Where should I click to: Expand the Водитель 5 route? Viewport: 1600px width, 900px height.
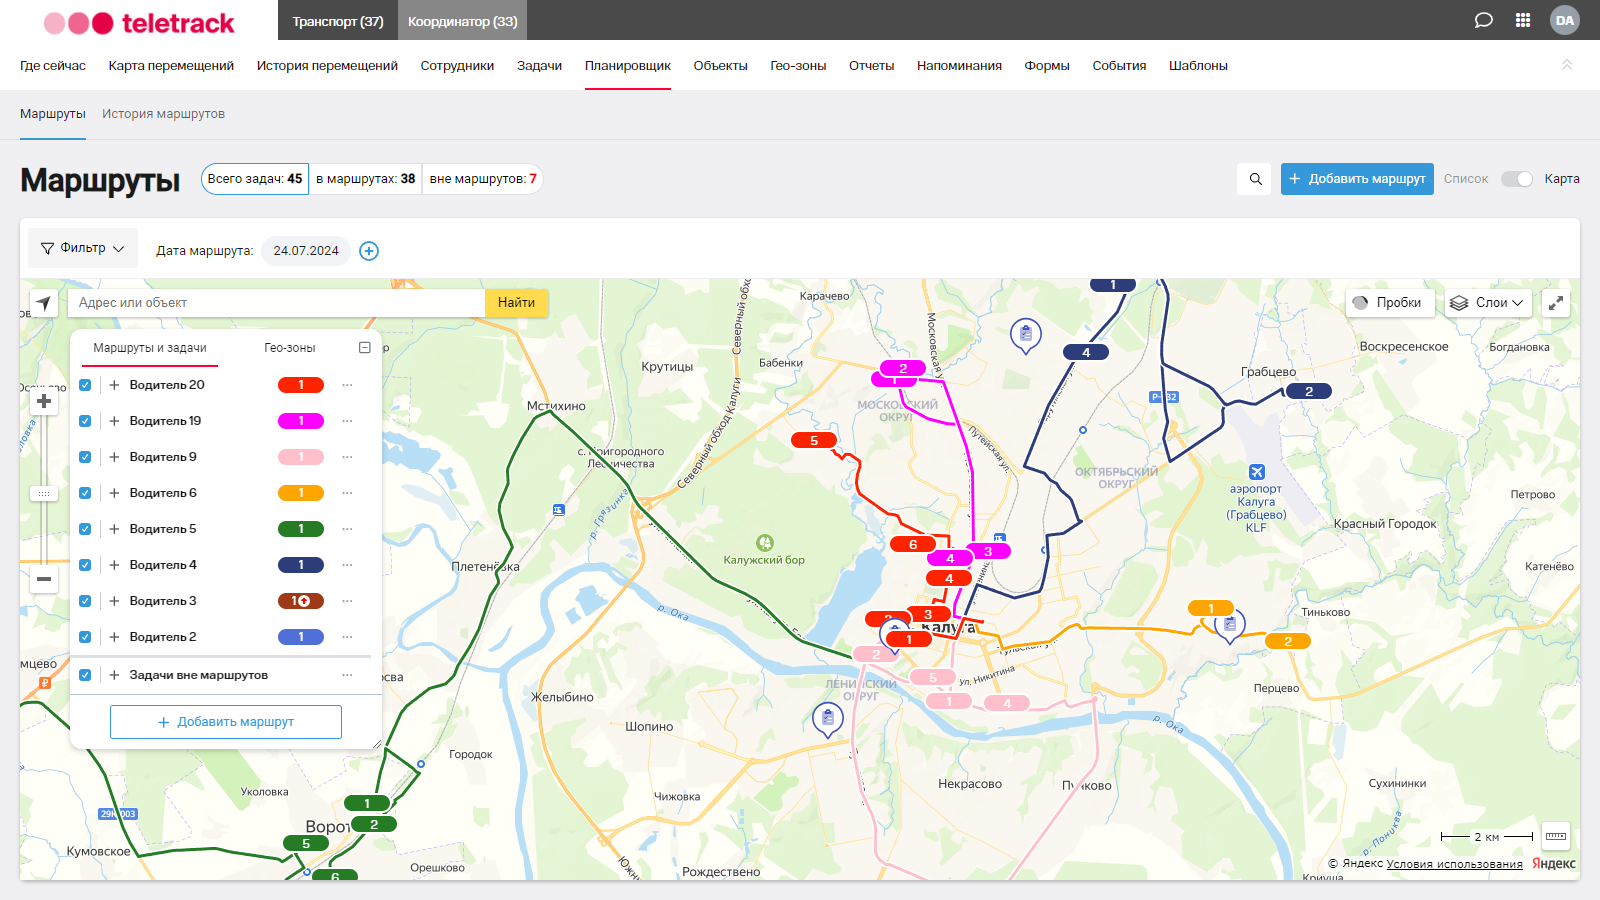[114, 529]
